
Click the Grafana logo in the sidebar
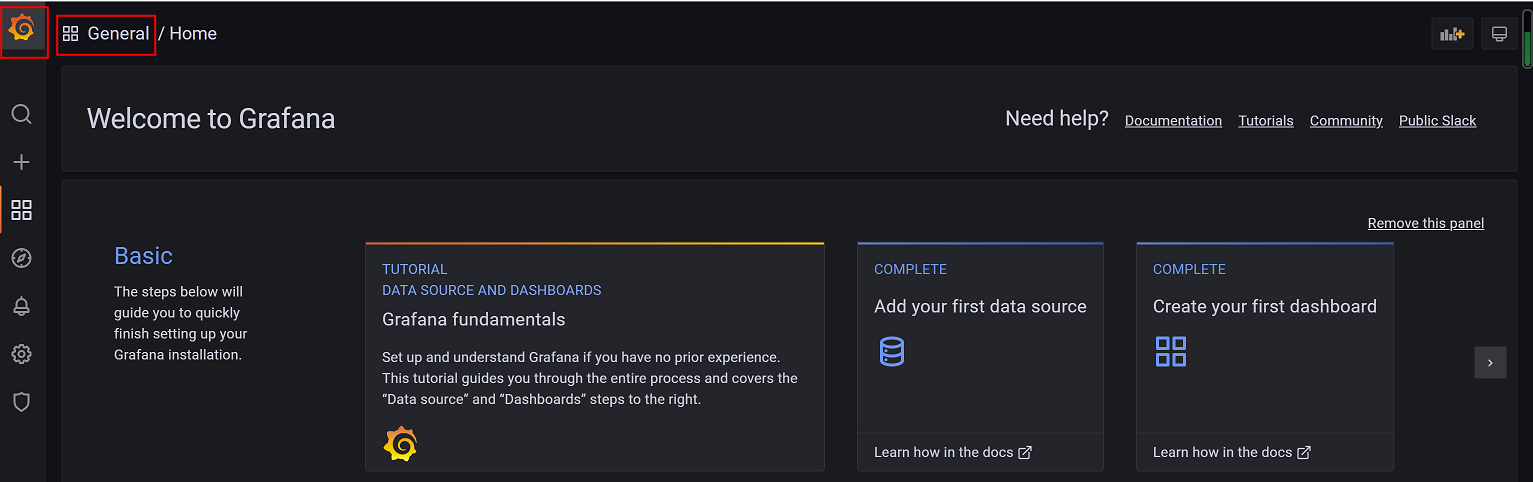point(22,30)
